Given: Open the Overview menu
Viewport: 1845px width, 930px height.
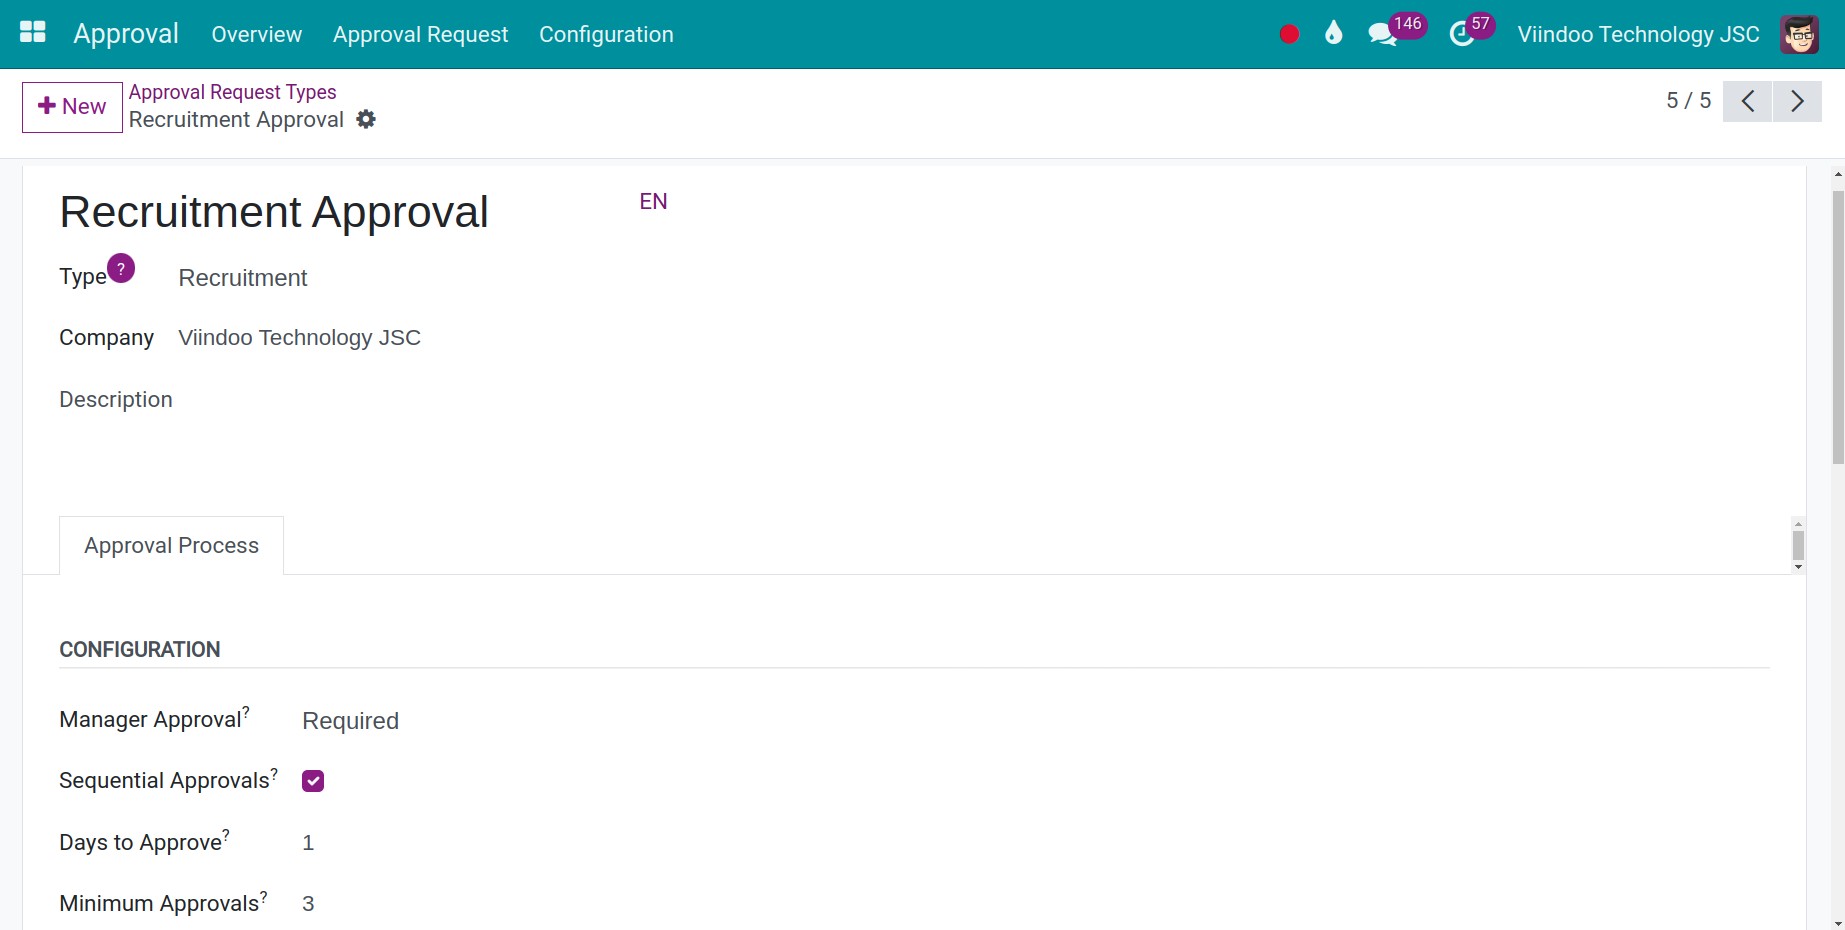Looking at the screenshot, I should 256,34.
